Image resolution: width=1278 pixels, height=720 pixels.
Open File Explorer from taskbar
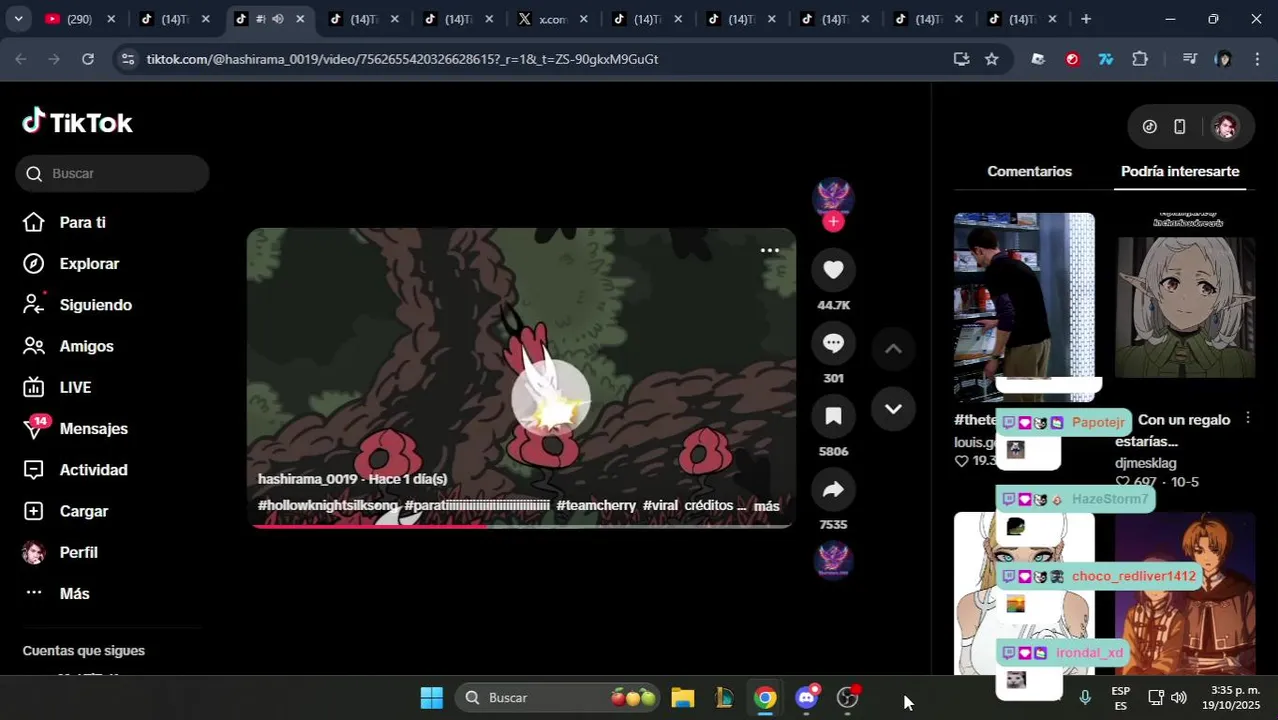[683, 698]
